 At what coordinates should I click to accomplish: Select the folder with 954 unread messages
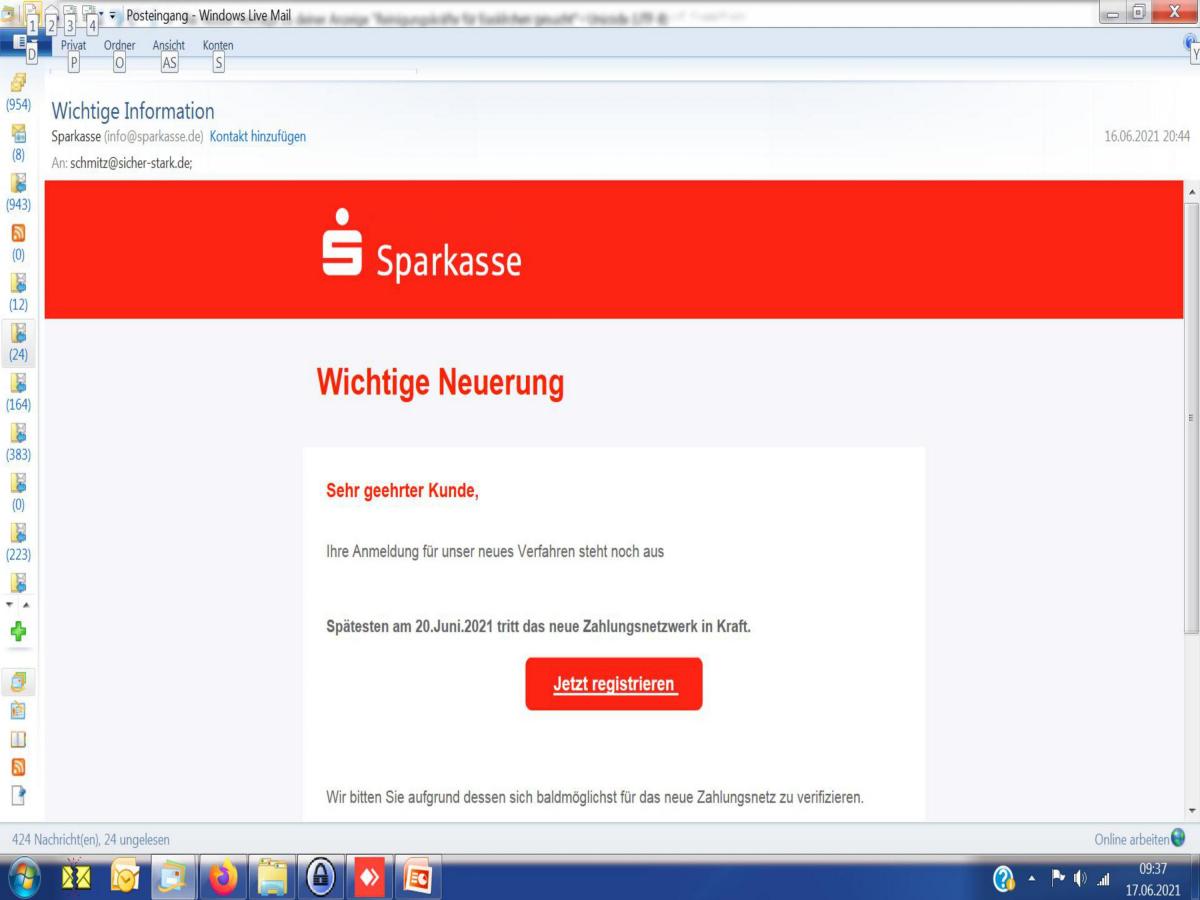18,95
